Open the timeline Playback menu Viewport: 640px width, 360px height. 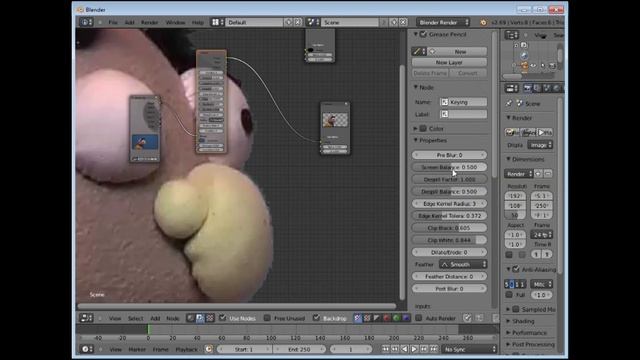(x=187, y=349)
